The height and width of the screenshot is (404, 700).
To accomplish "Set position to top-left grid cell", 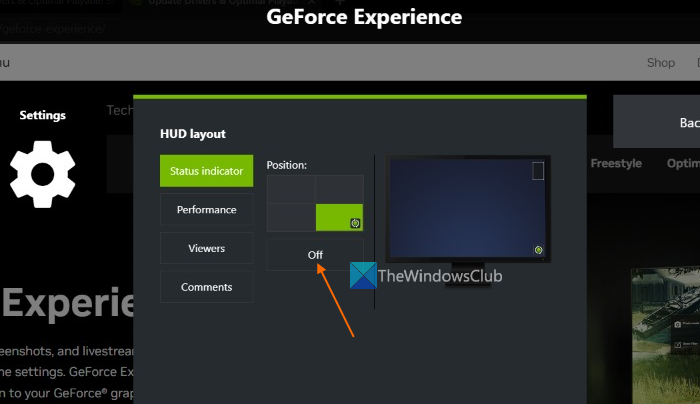I will point(291,189).
